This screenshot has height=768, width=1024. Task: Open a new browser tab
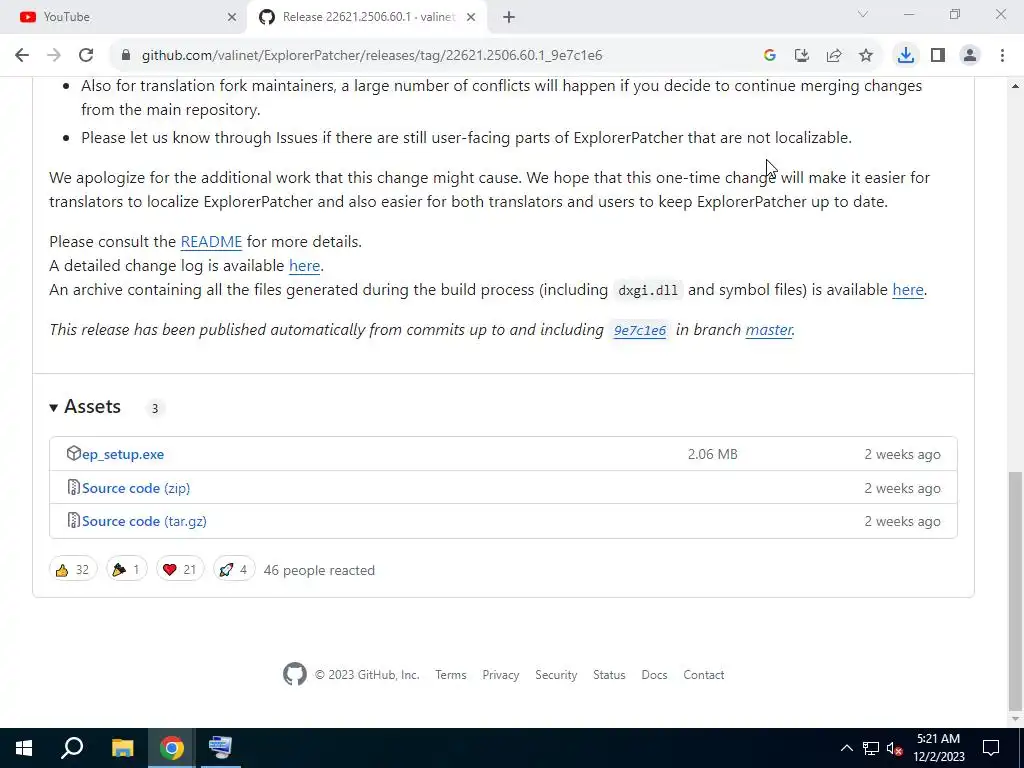[509, 17]
